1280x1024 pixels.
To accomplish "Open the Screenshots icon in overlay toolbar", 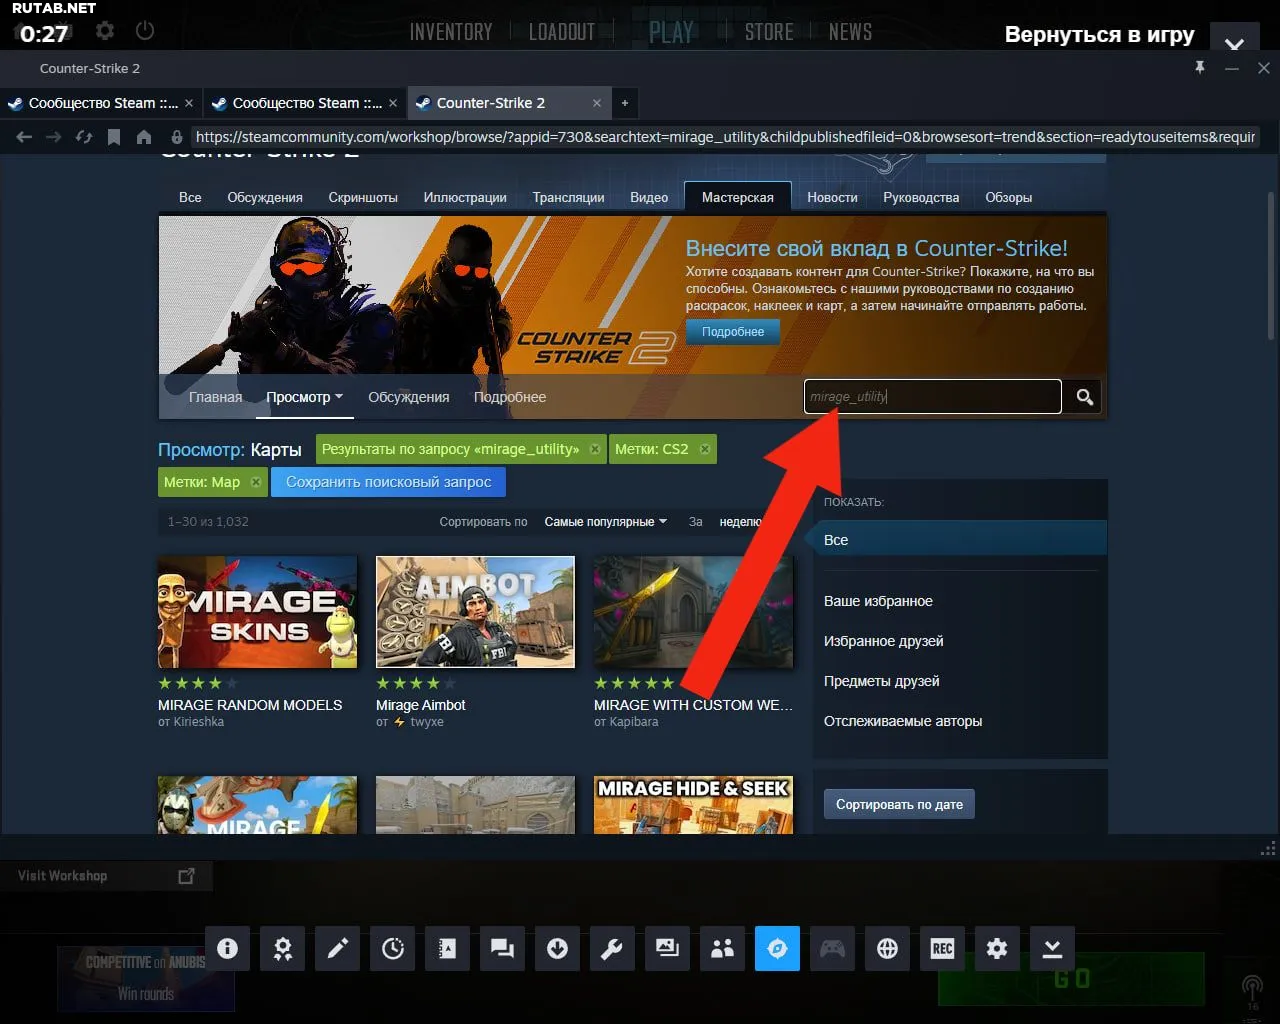I will (667, 948).
